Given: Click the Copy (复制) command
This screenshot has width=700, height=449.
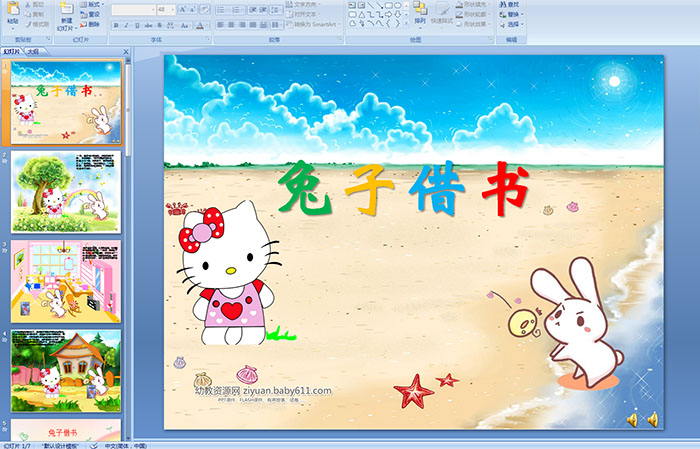Looking at the screenshot, I should (34, 14).
